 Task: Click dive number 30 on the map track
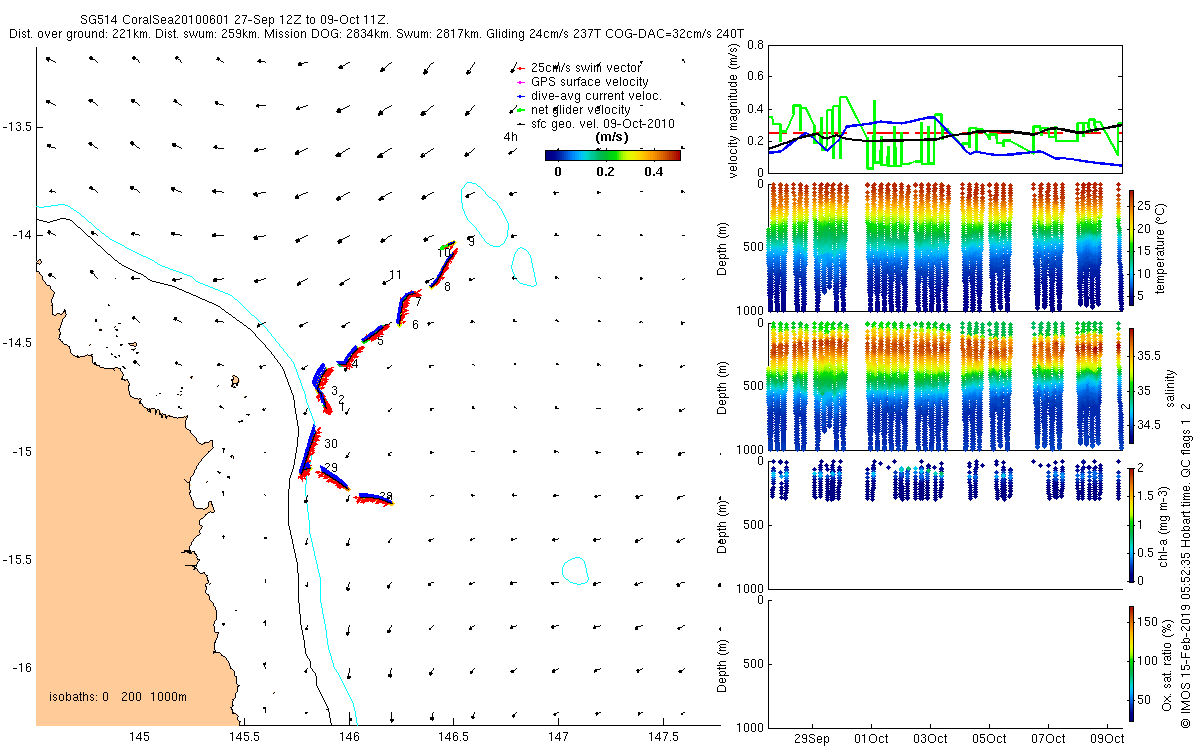tap(331, 444)
